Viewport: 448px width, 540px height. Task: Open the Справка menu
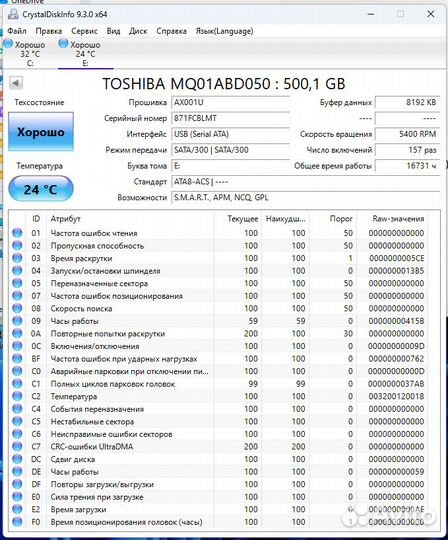[171, 31]
